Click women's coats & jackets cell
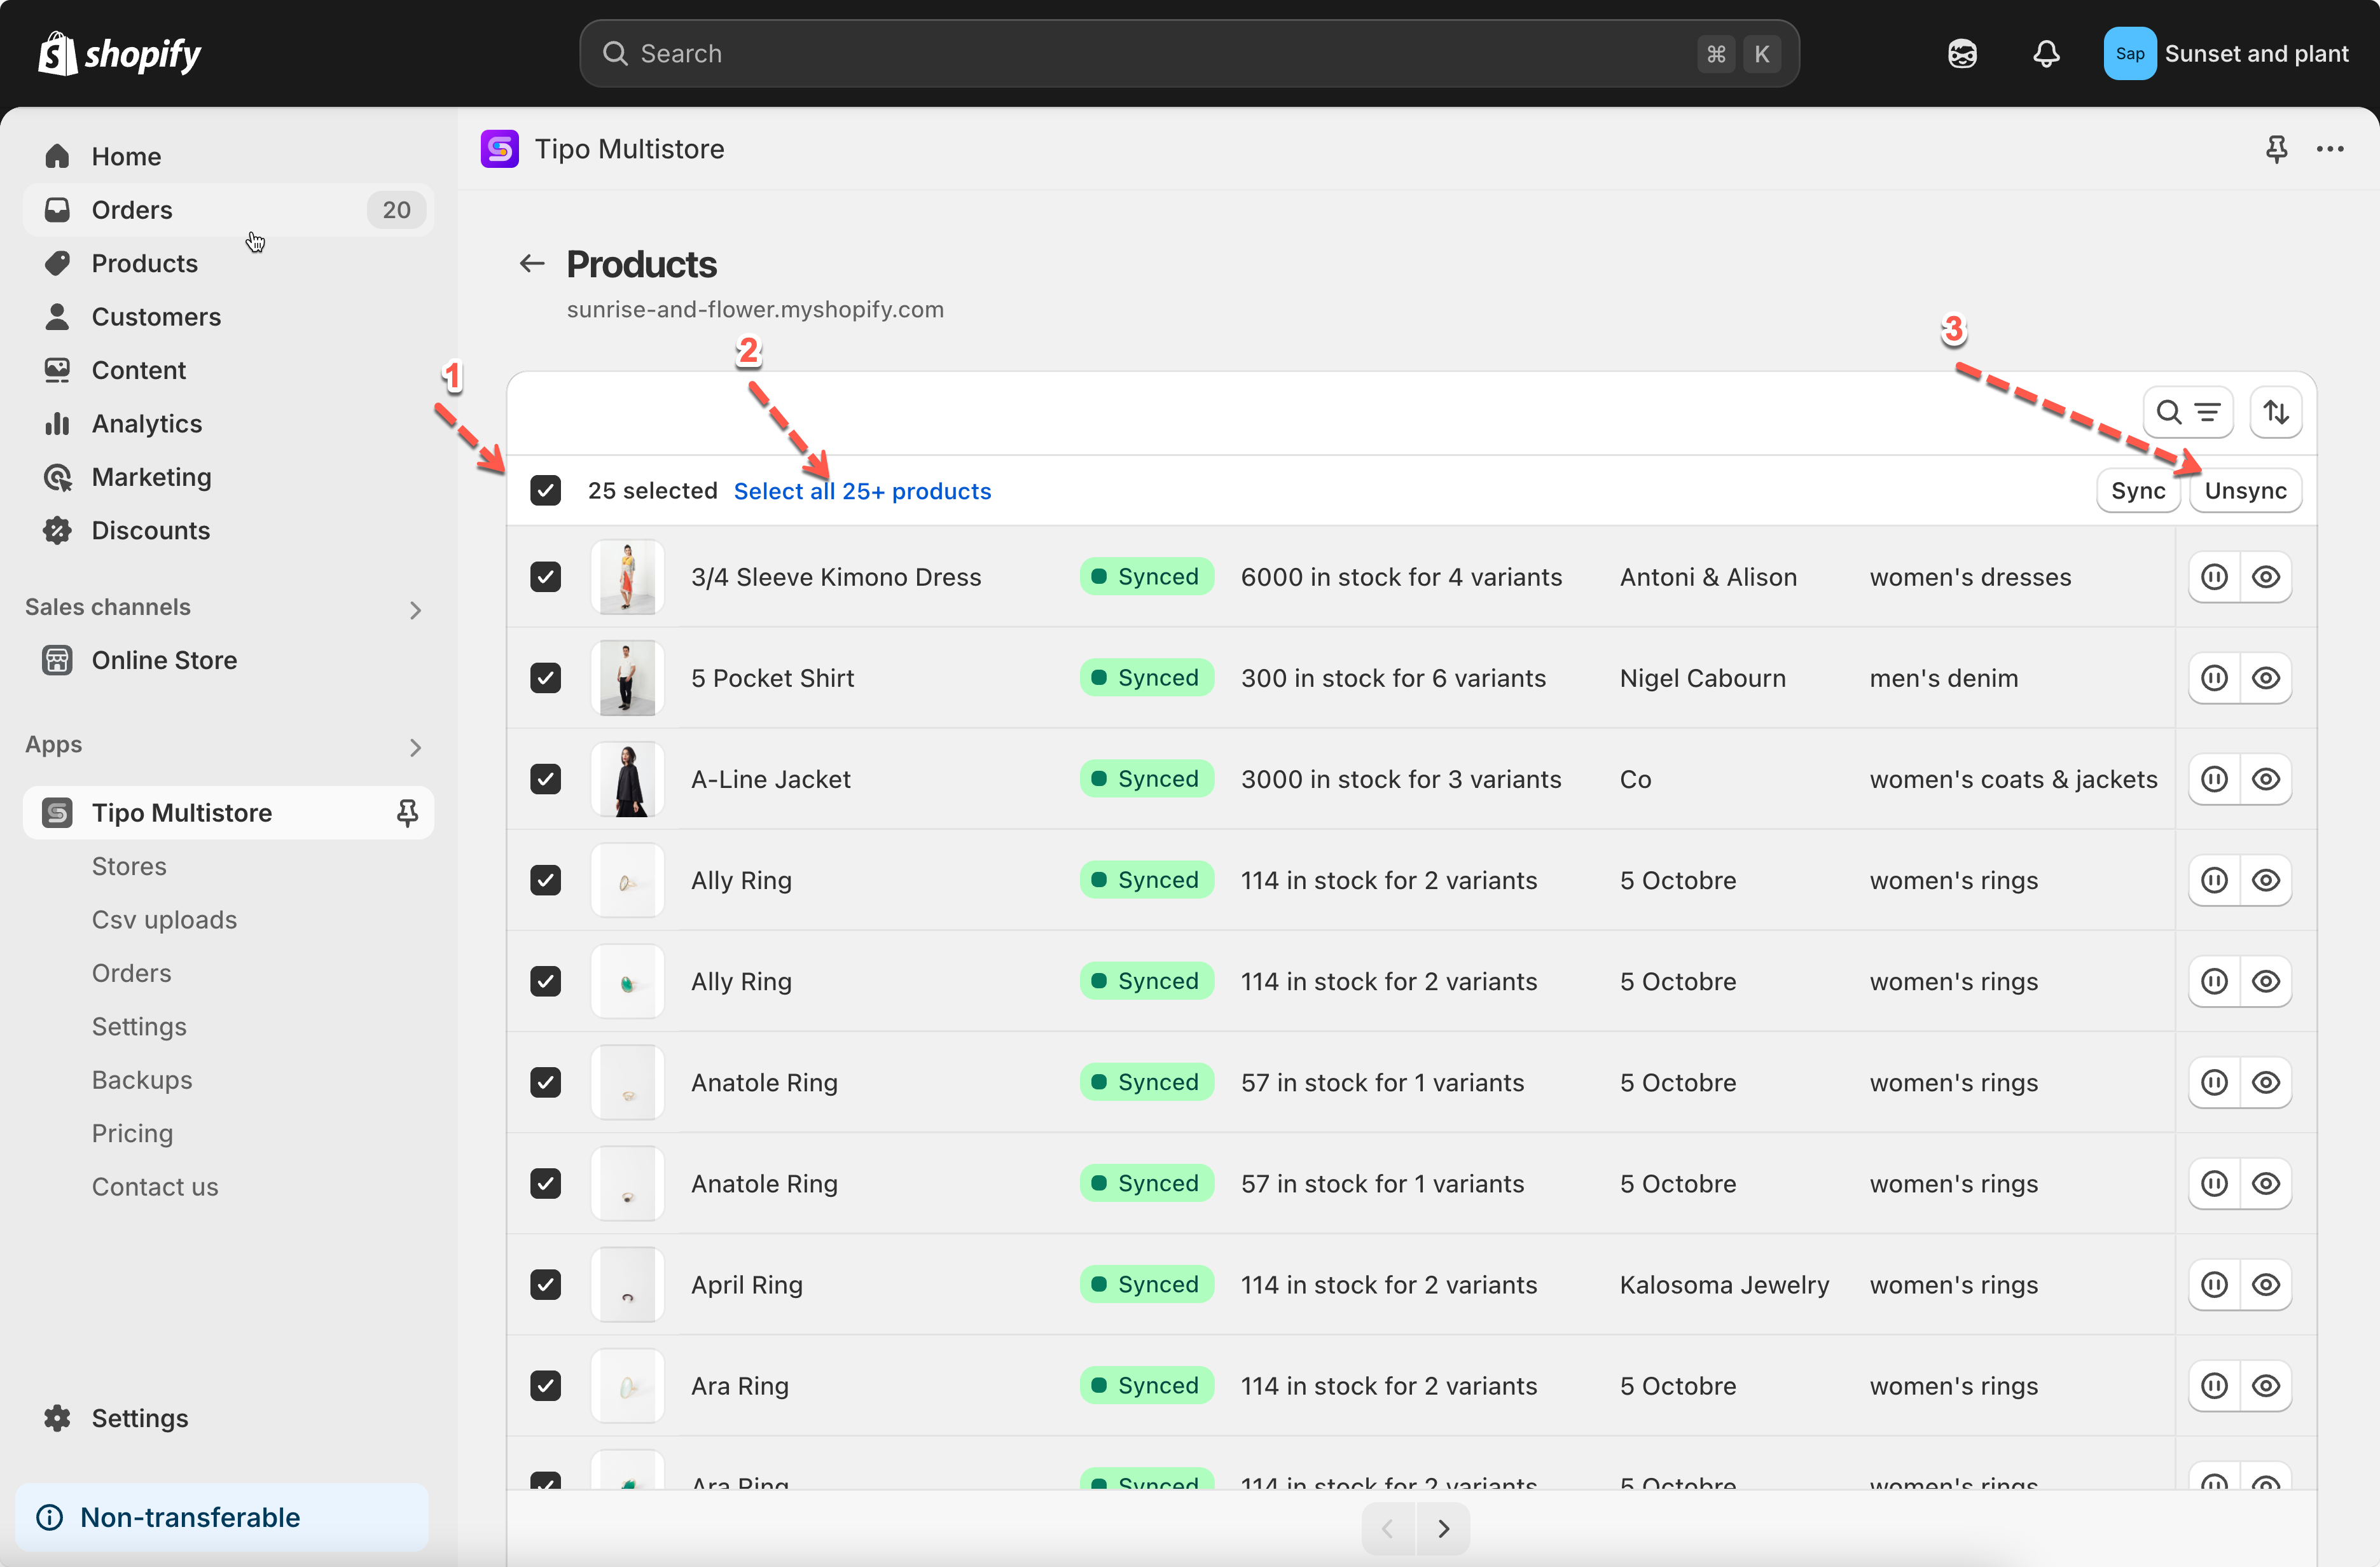2380x1567 pixels. point(2013,779)
